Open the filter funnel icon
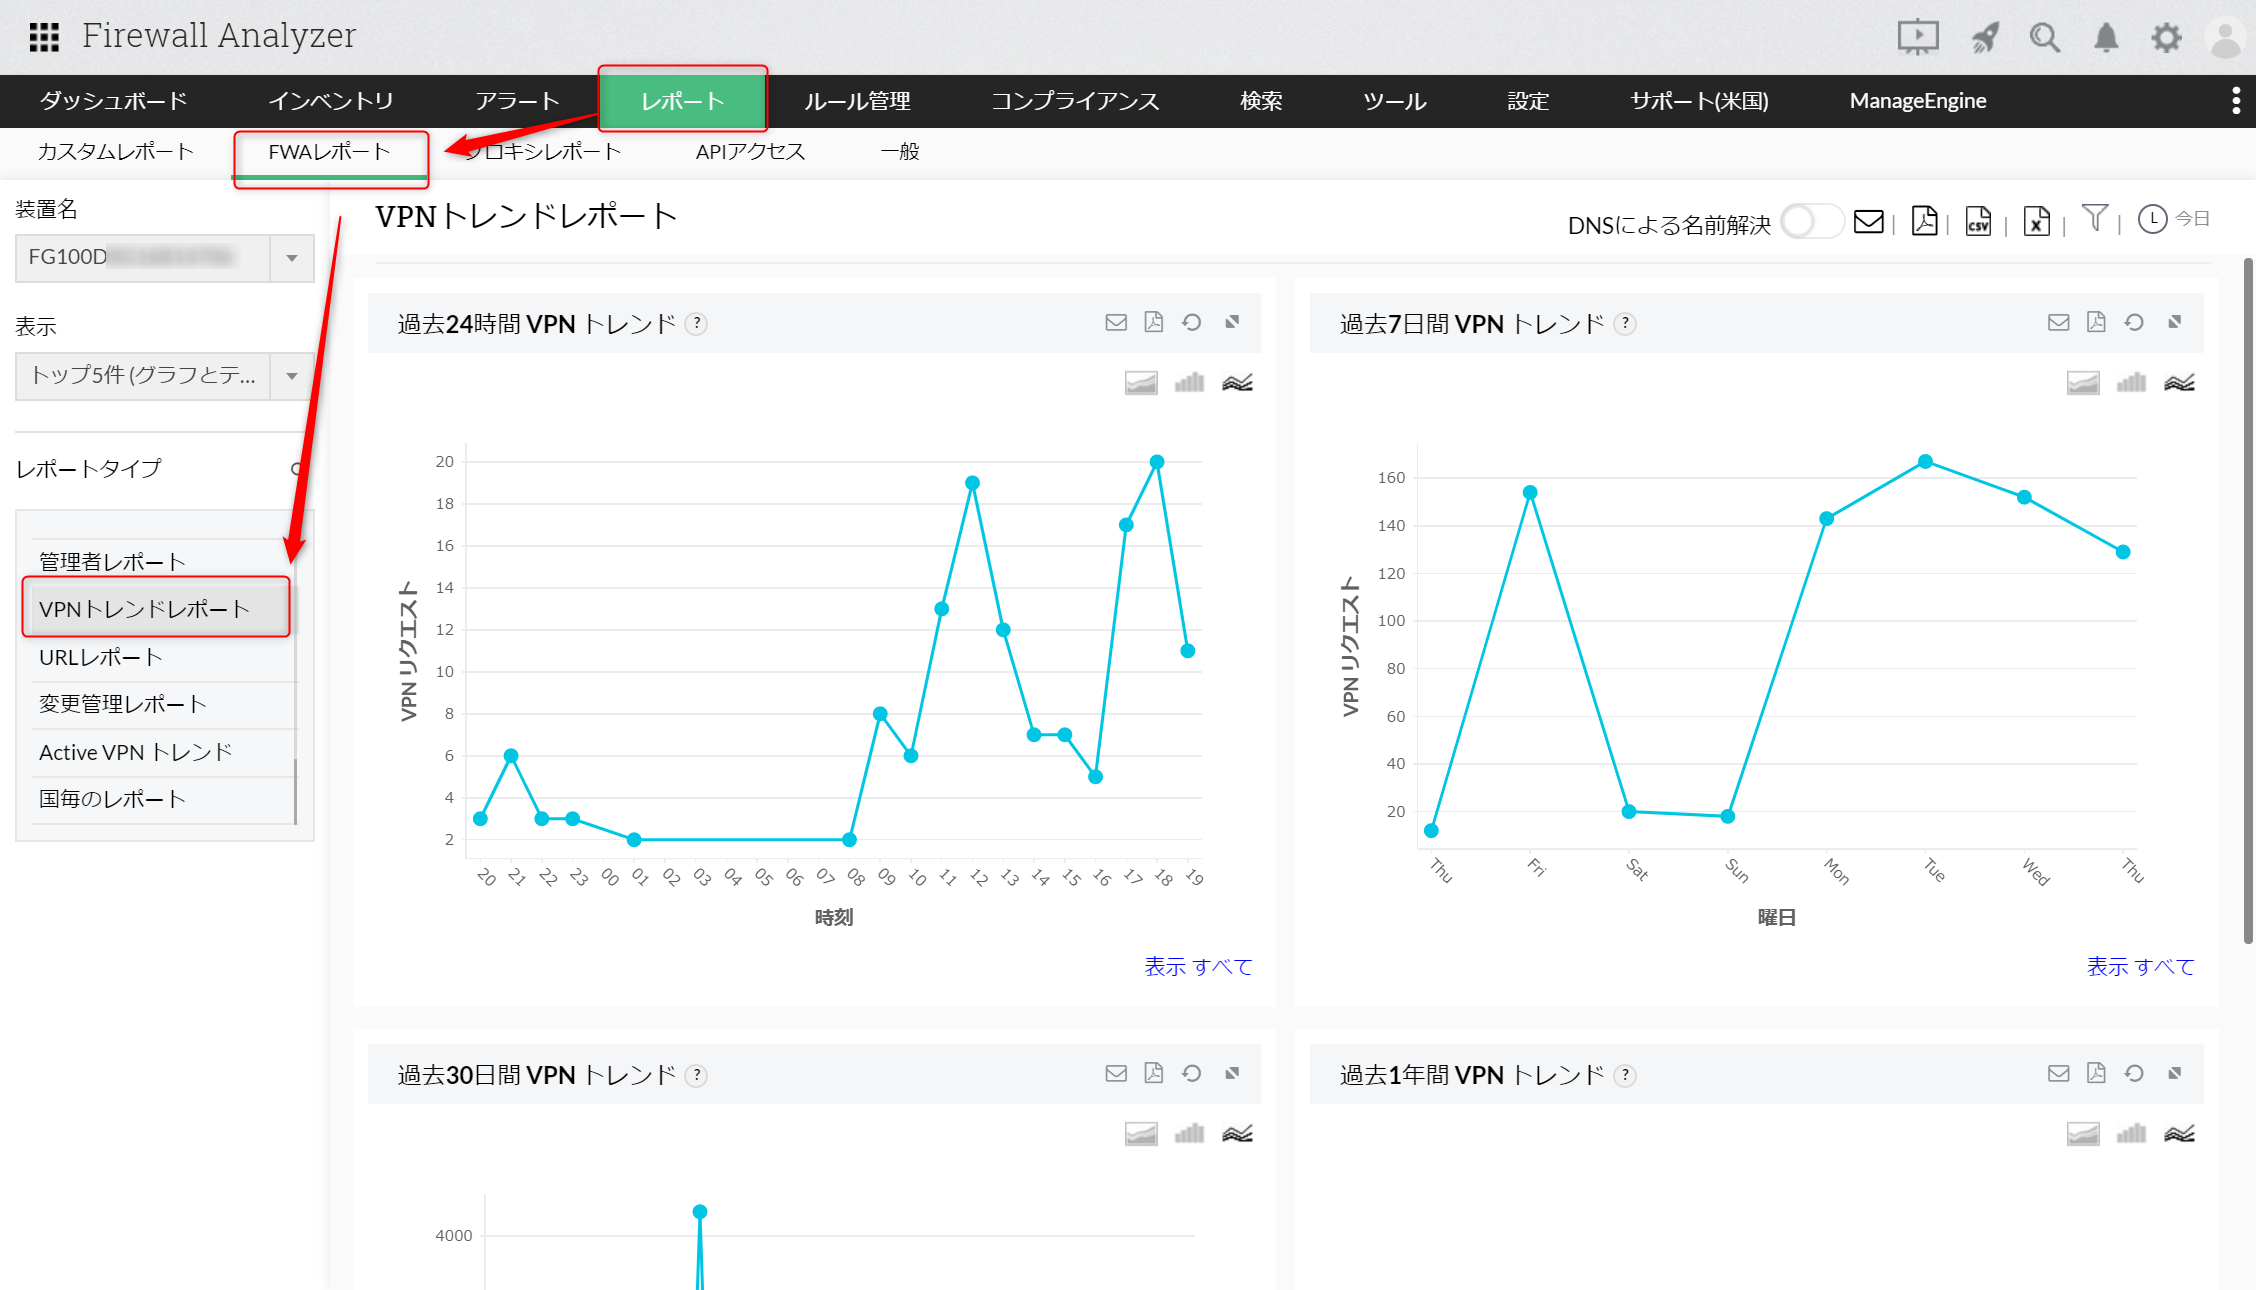Screen dimensions: 2256x1290 tap(2094, 218)
